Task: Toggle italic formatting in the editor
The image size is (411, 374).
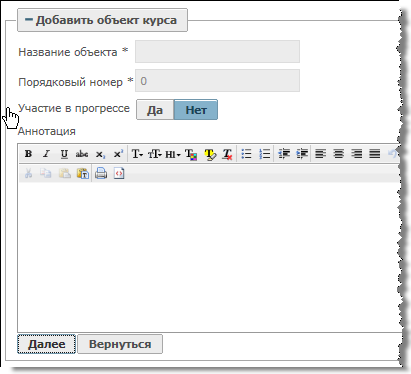Action: pyautogui.click(x=46, y=154)
